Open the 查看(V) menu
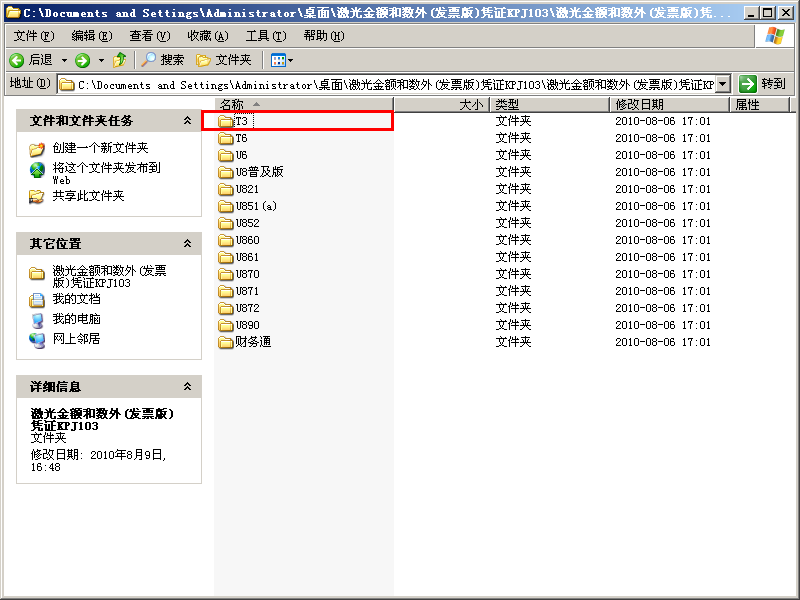This screenshot has width=800, height=600. pos(149,36)
